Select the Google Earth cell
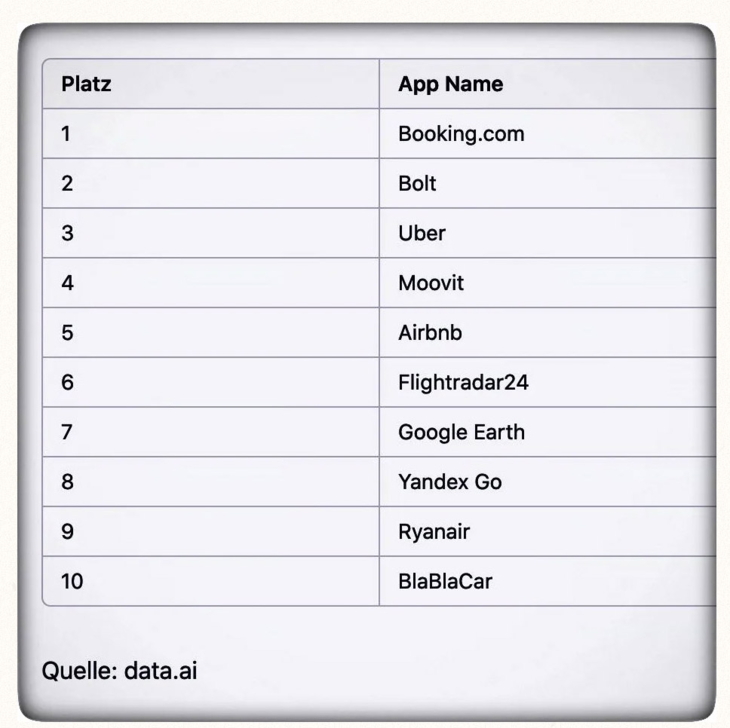 click(461, 432)
